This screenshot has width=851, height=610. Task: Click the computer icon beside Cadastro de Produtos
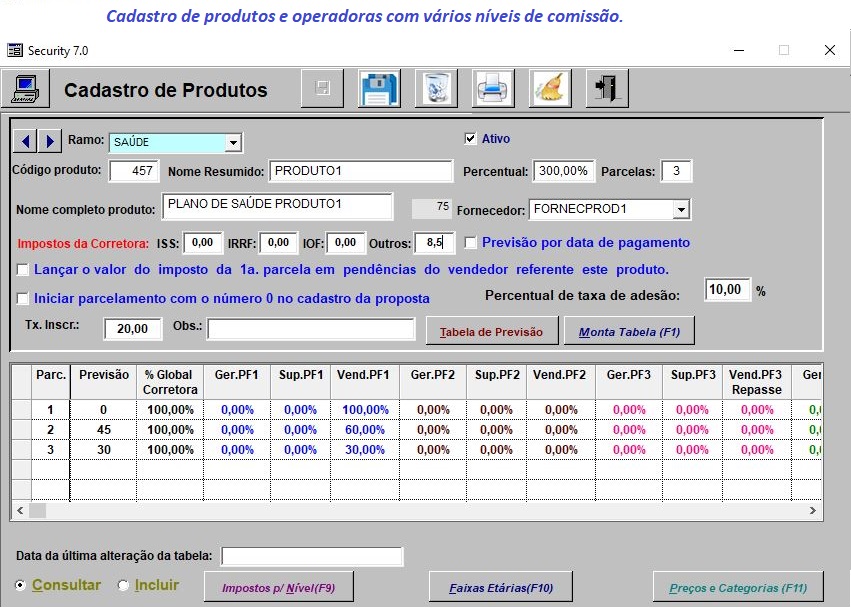pos(25,89)
